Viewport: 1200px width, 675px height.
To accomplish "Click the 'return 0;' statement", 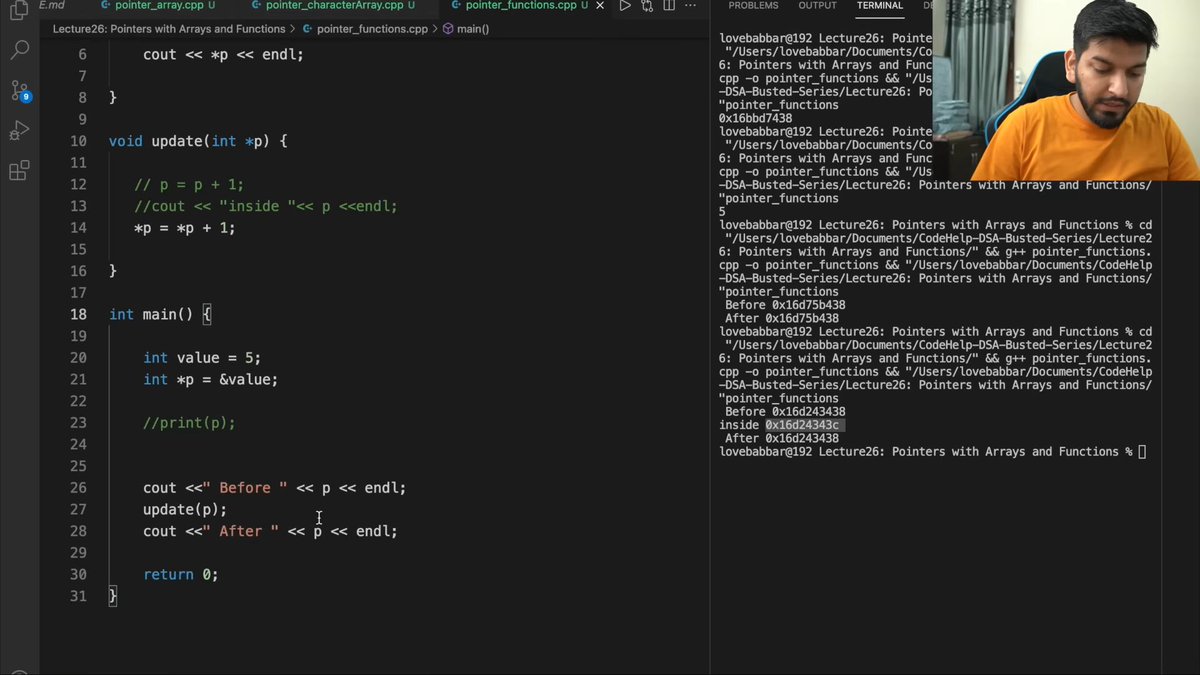I will click(x=181, y=574).
